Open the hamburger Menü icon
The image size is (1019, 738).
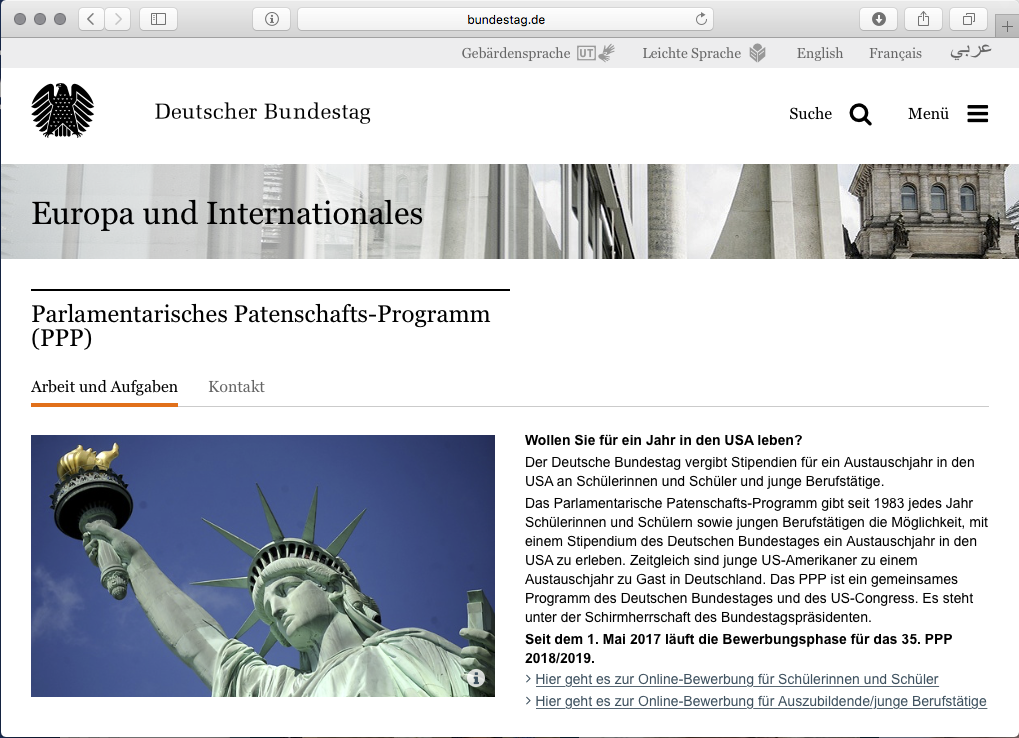[977, 114]
